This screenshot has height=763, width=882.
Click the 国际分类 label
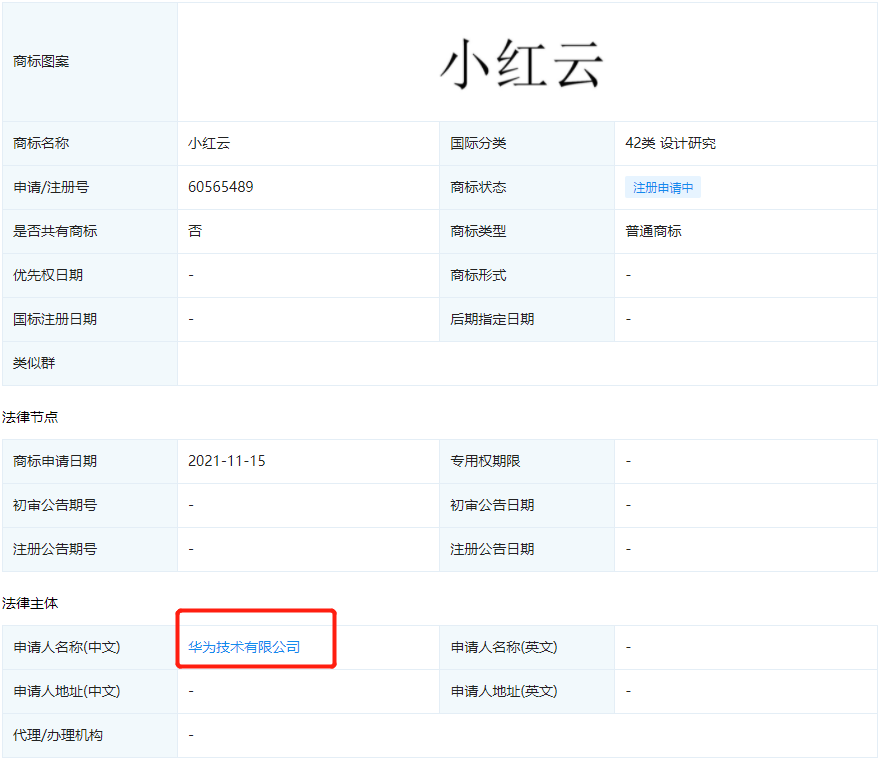coord(478,143)
